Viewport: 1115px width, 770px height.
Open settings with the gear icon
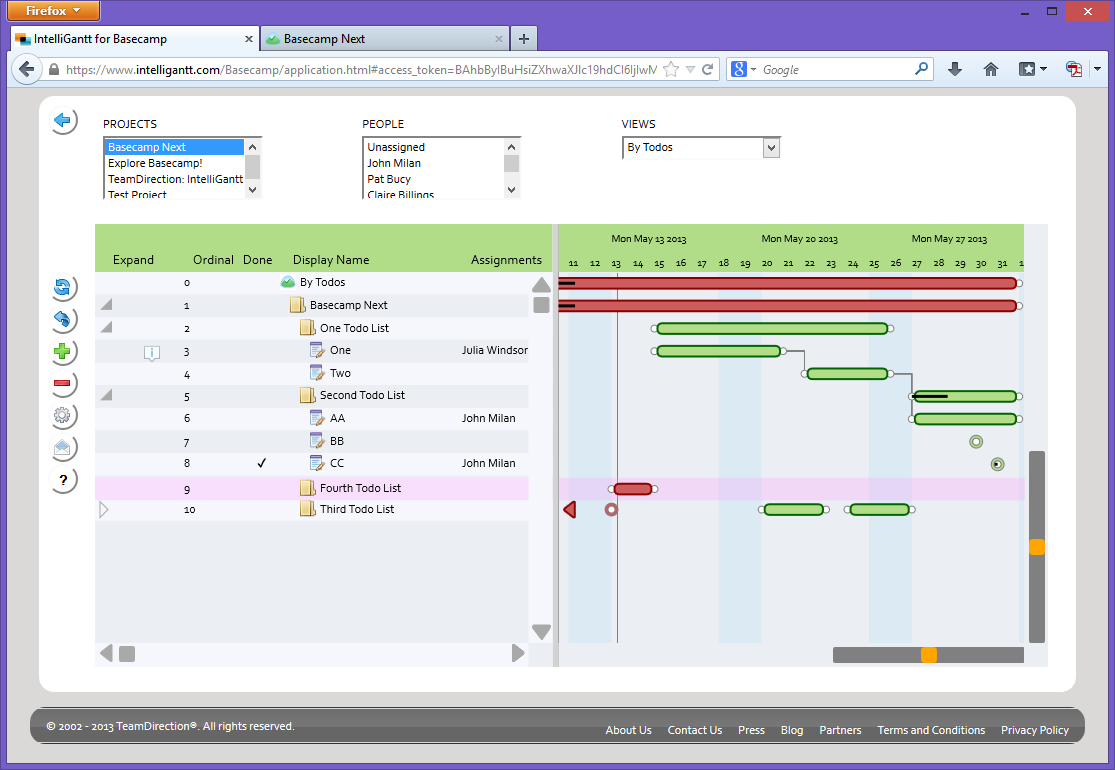[63, 415]
